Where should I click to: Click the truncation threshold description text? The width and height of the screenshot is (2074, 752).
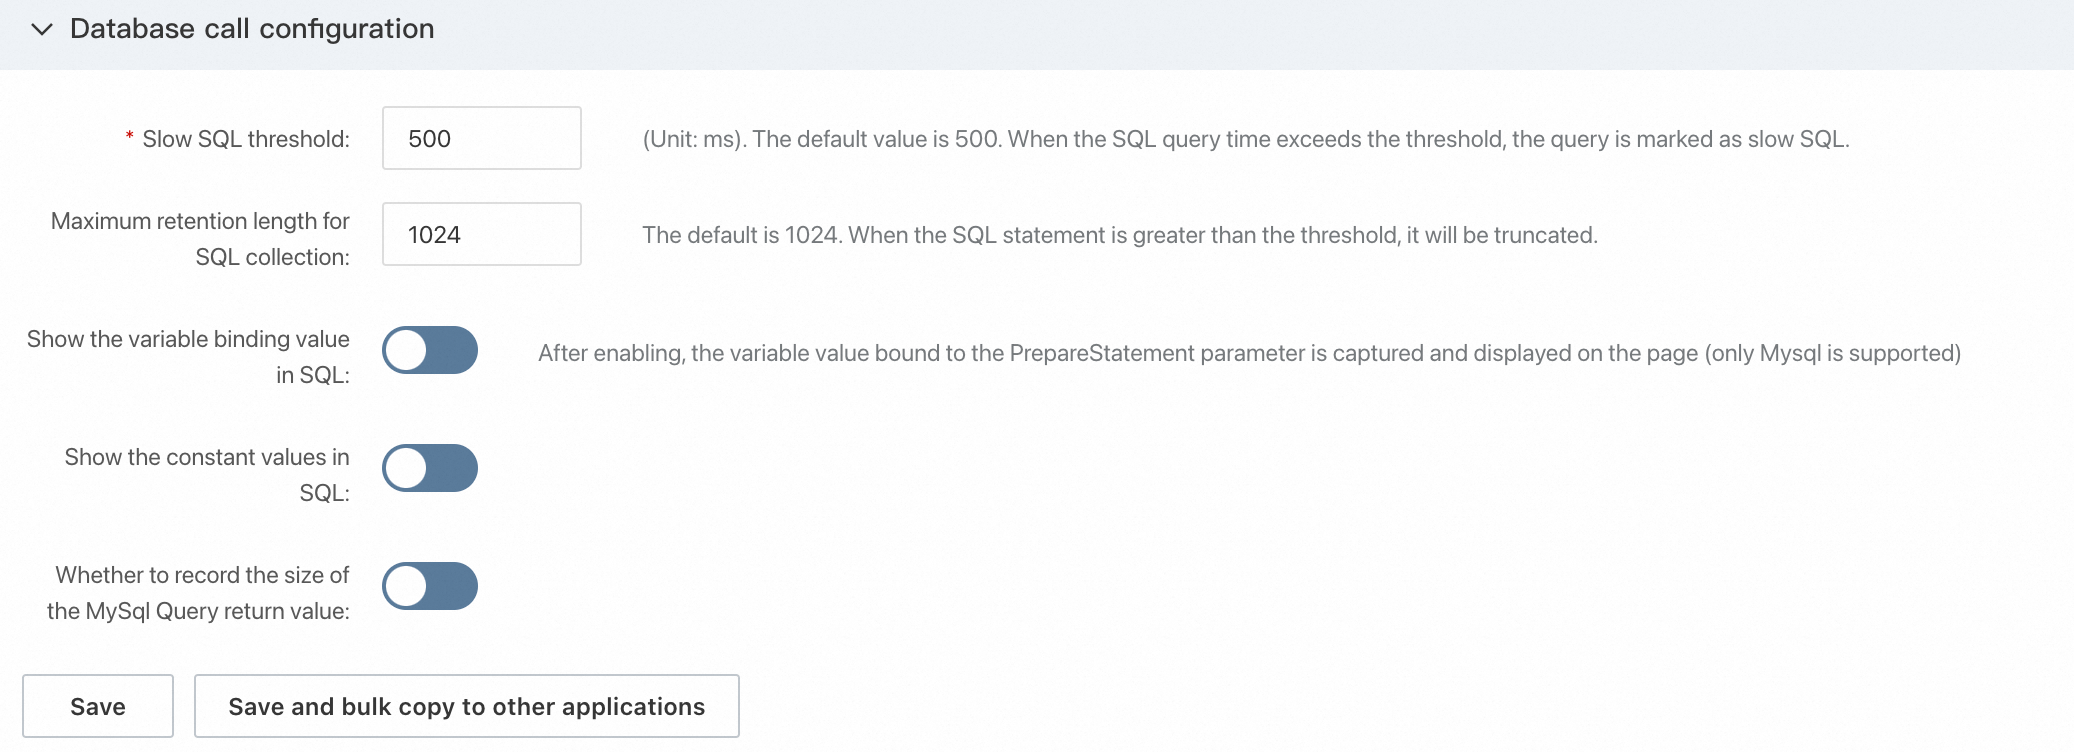[x=1119, y=235]
